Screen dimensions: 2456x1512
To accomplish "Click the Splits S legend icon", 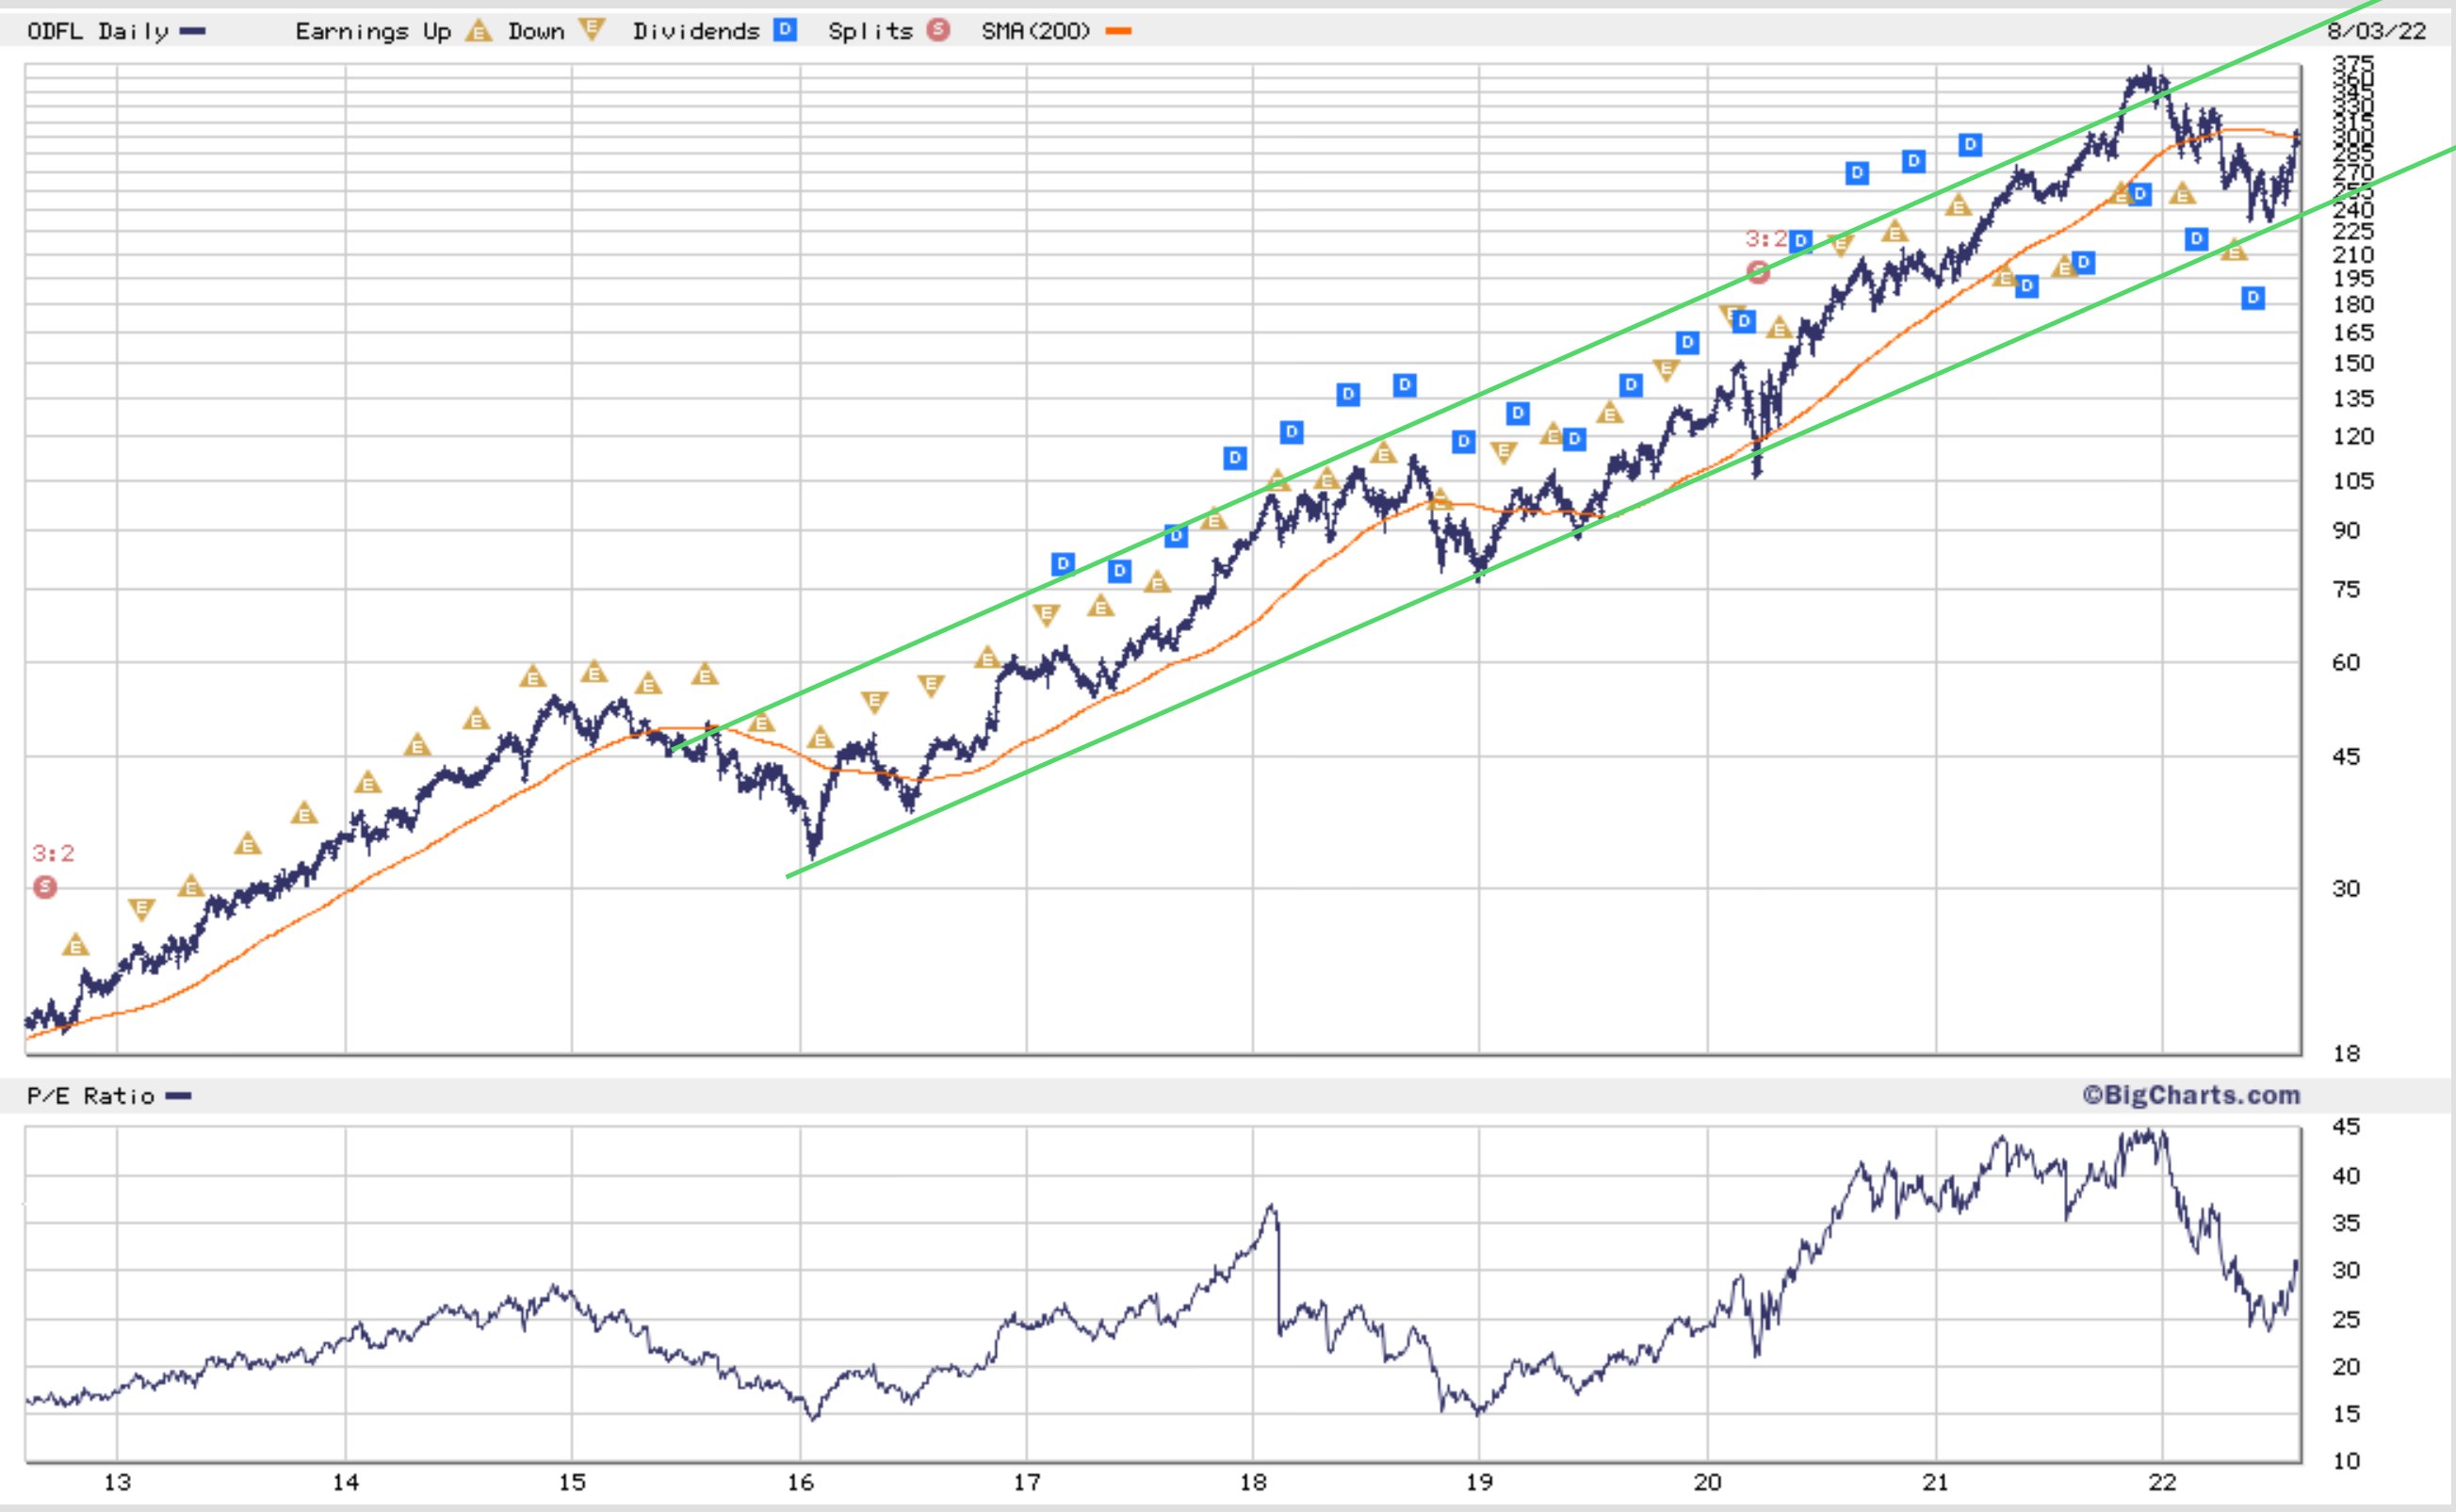I will click(937, 31).
